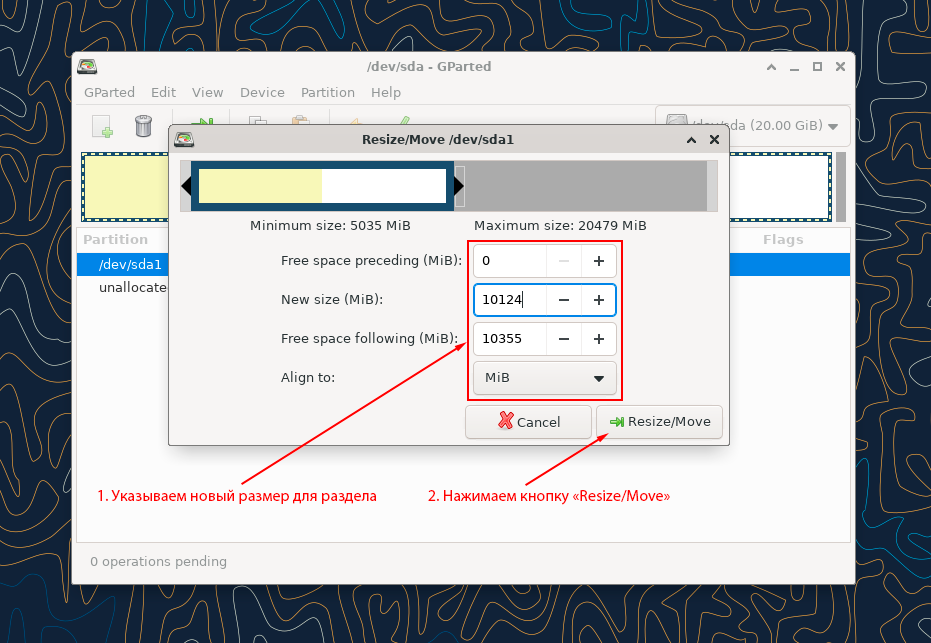The height and width of the screenshot is (643, 931).
Task: Click the Resize/Move button
Action: (659, 422)
